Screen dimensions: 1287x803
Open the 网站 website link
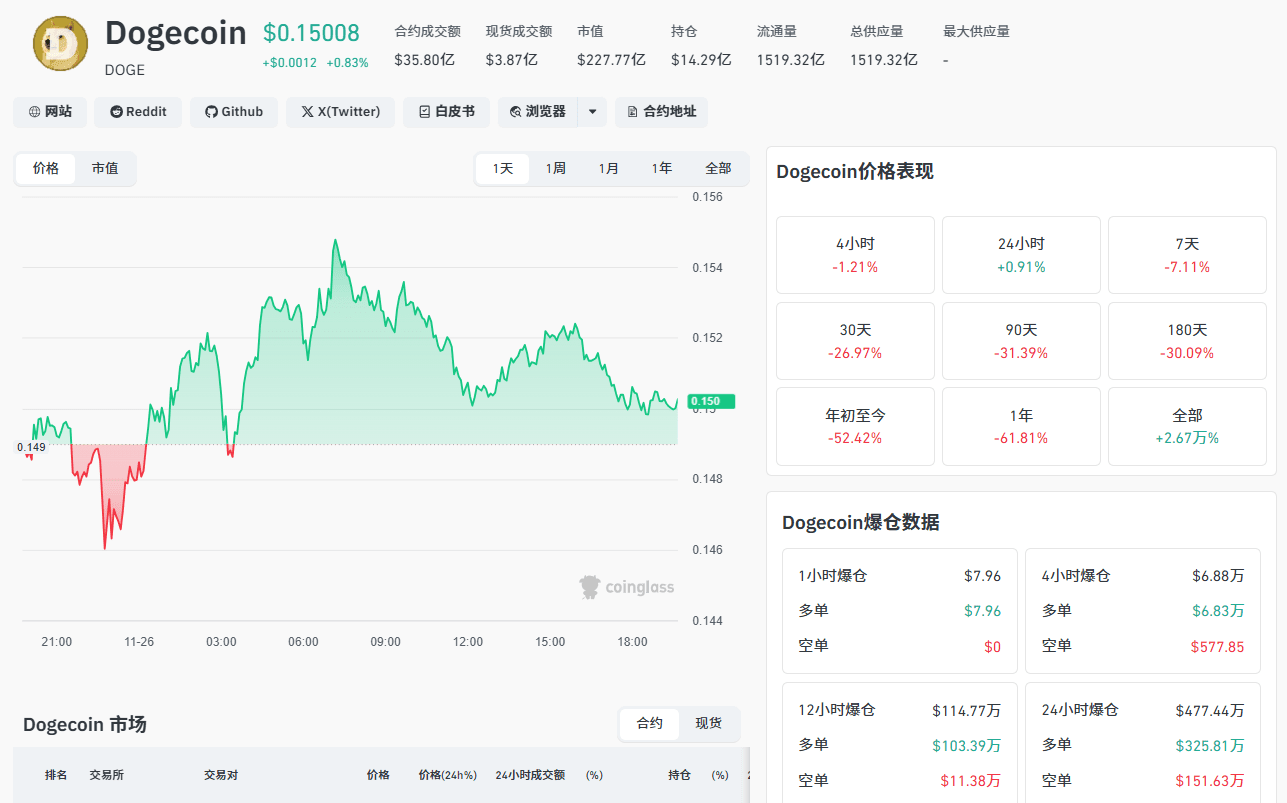(x=50, y=112)
